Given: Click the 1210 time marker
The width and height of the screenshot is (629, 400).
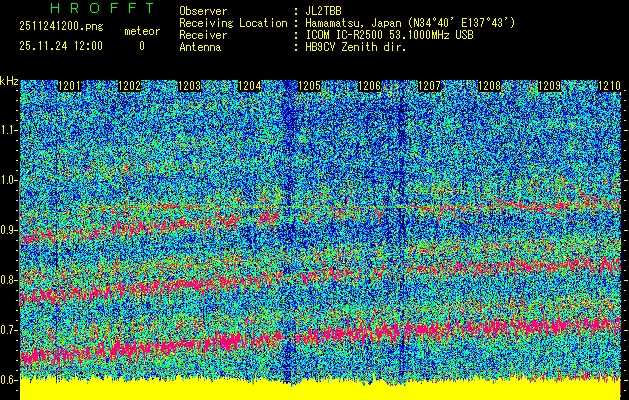Looking at the screenshot, I should (x=609, y=87).
